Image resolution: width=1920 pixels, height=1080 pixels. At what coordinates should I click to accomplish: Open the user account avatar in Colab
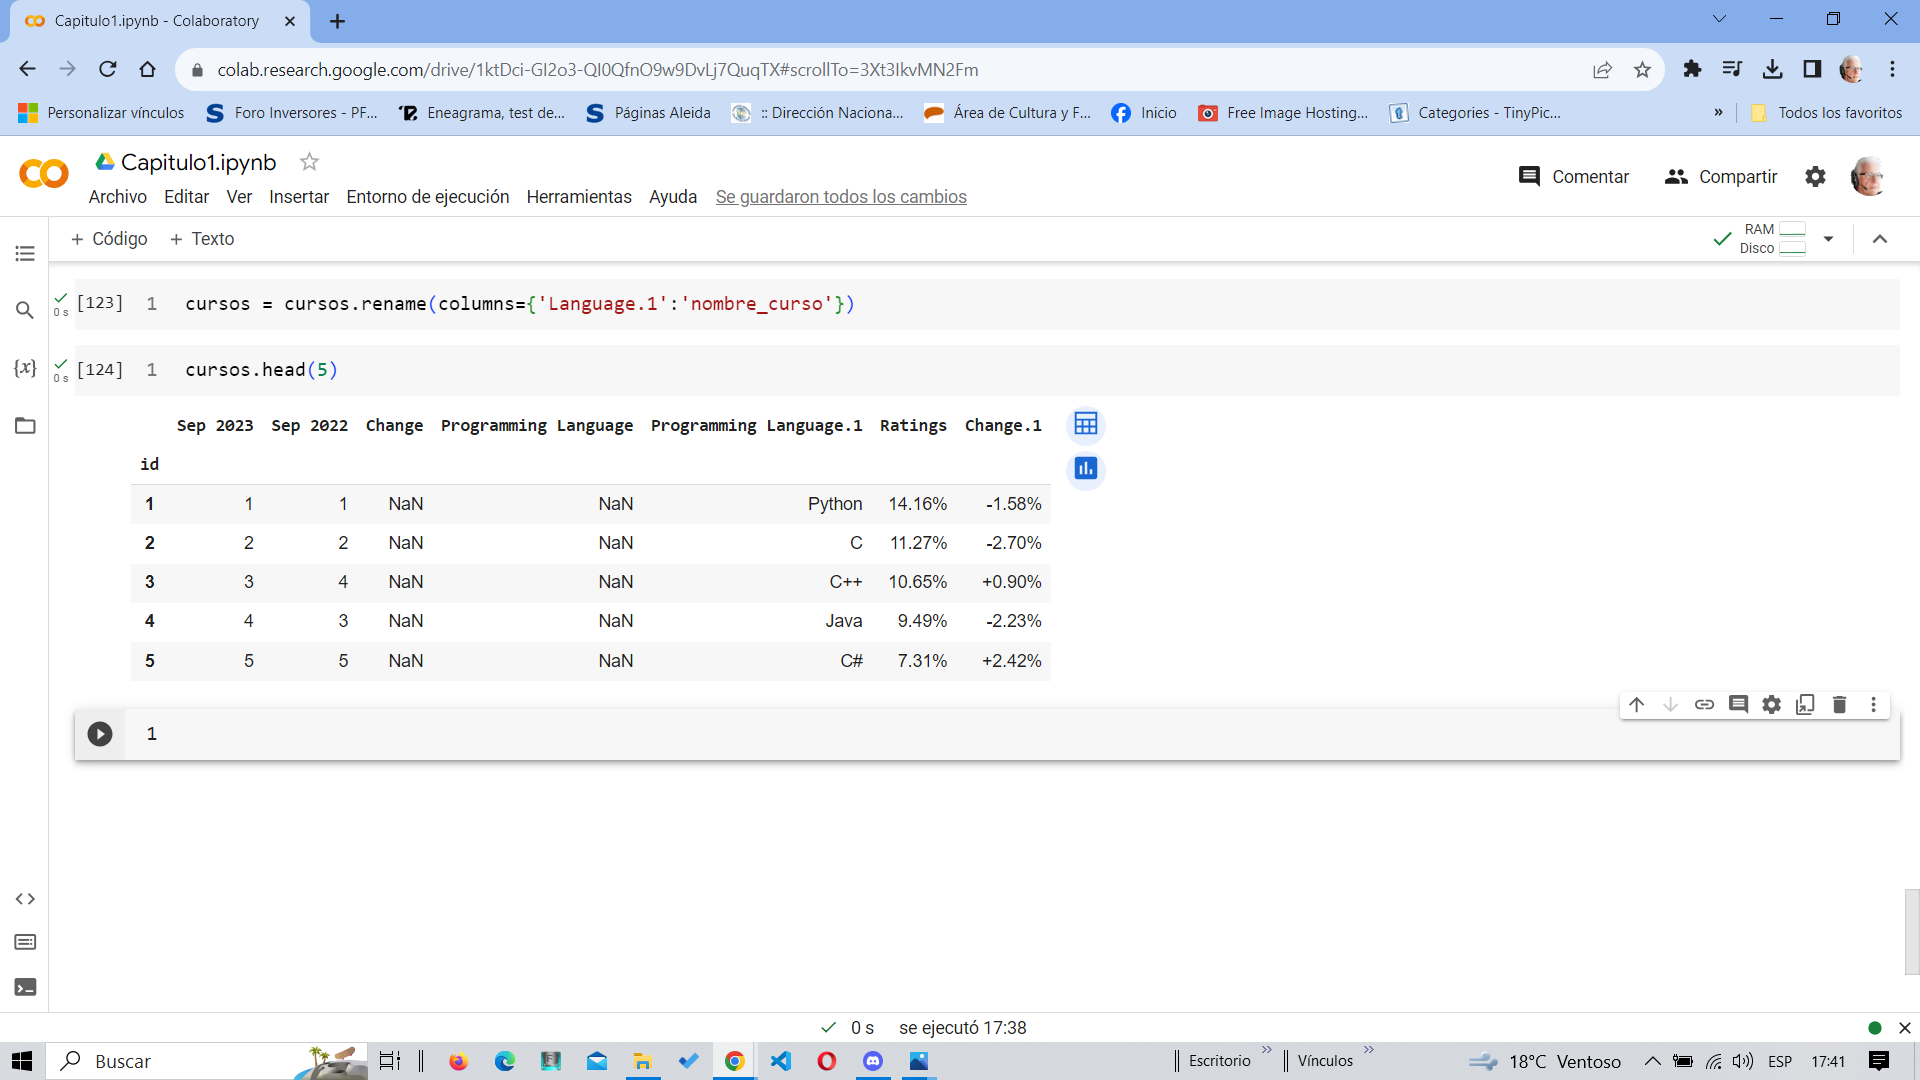point(1868,177)
